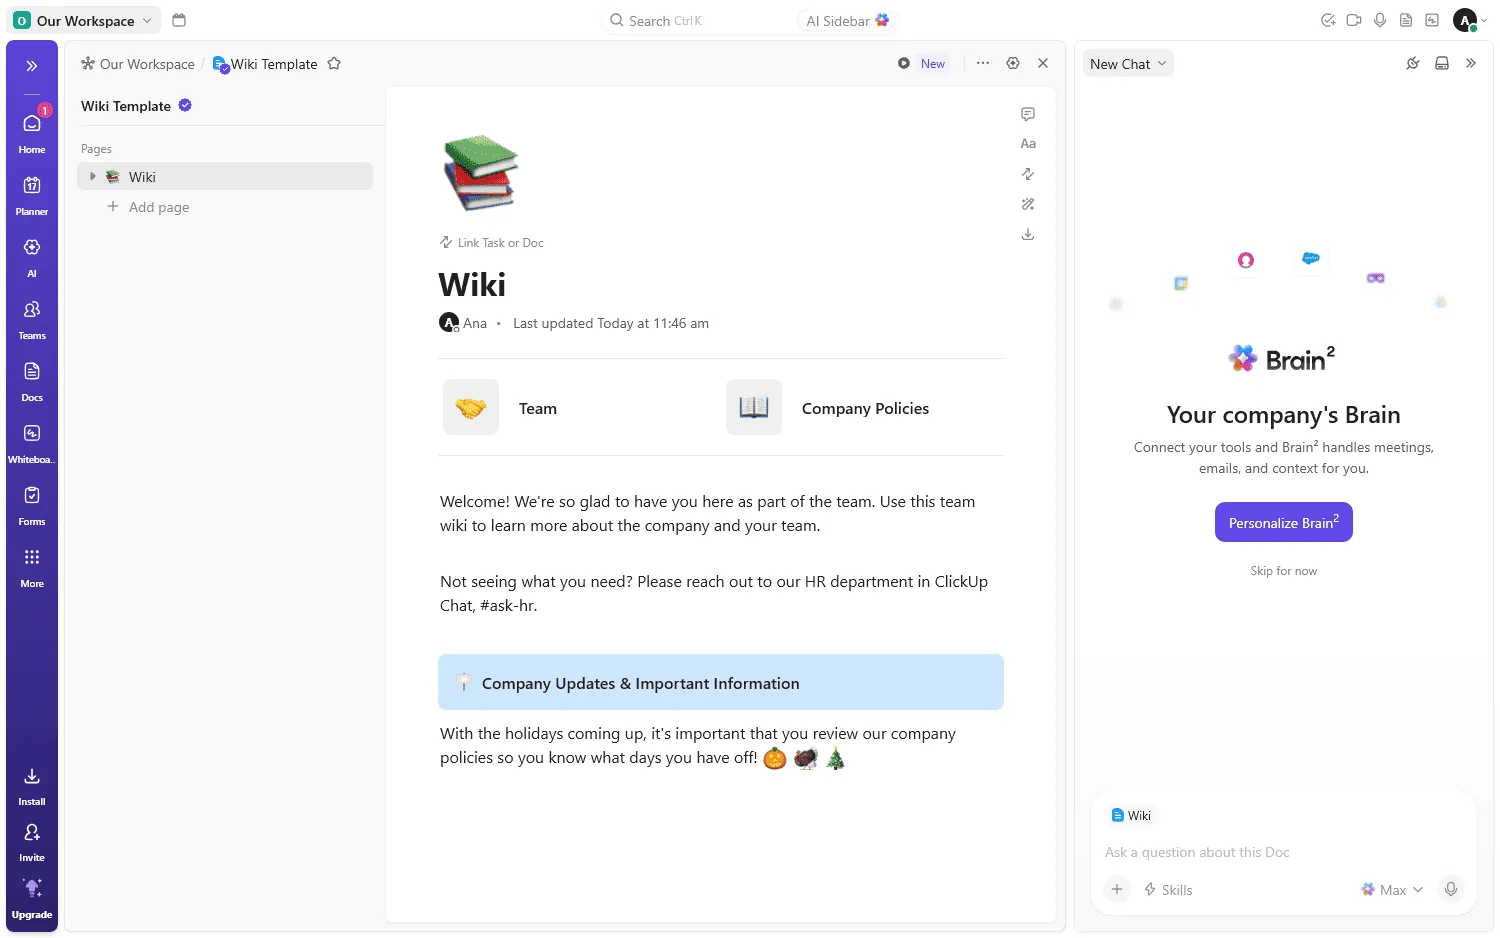Viewport: 1500px width, 938px height.
Task: Click the chat panel layout icon
Action: (1442, 63)
